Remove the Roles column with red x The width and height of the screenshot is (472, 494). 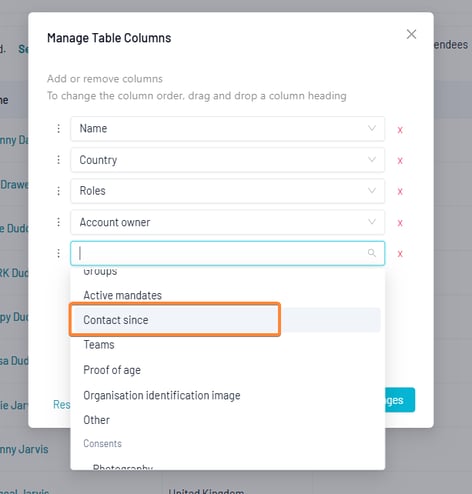pos(400,191)
